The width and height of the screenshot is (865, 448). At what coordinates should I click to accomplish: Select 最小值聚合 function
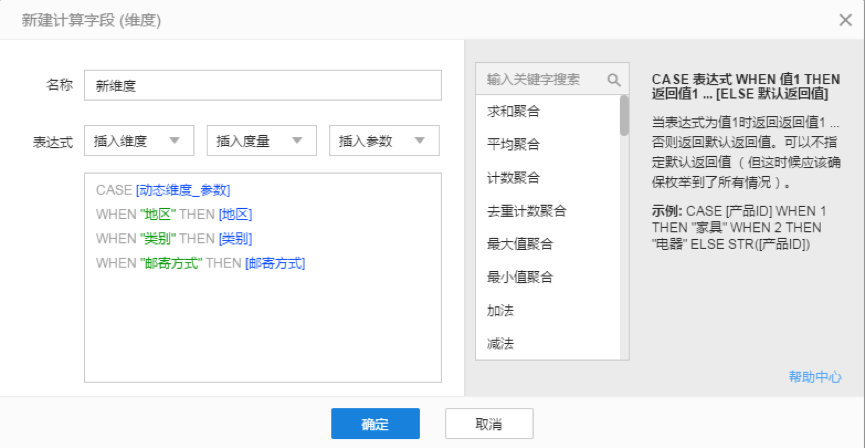519,277
